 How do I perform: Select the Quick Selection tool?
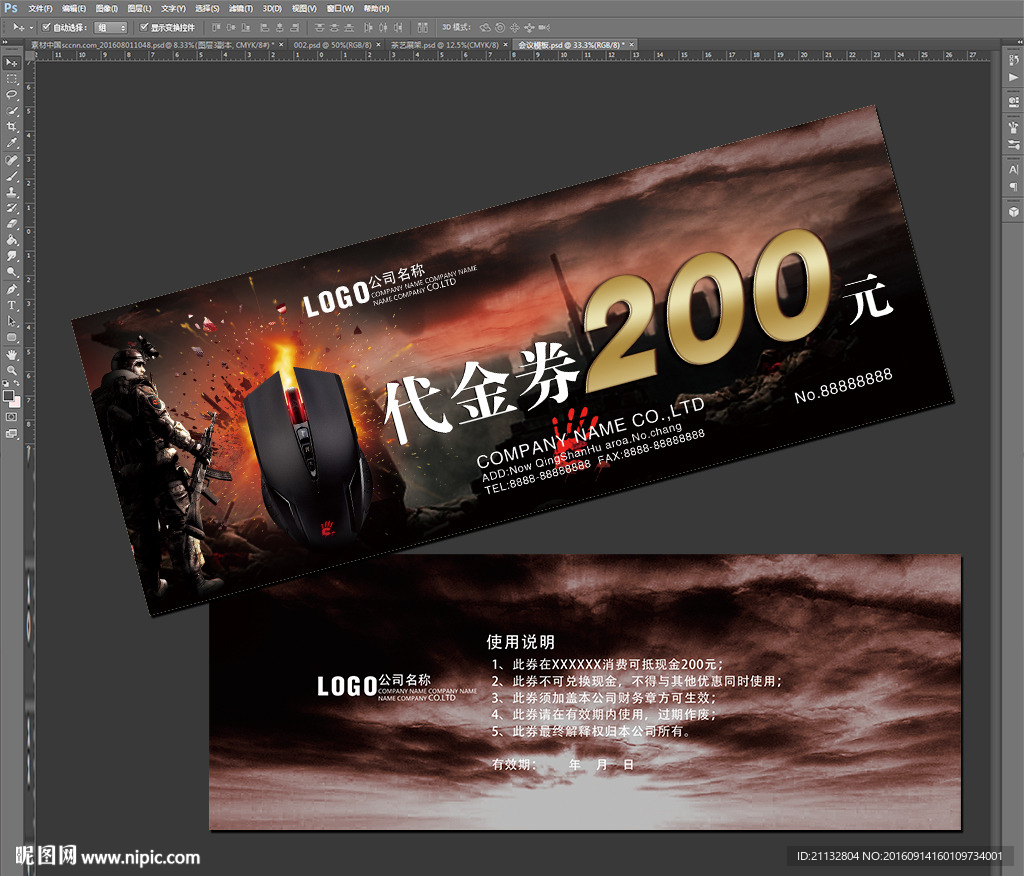(12, 111)
